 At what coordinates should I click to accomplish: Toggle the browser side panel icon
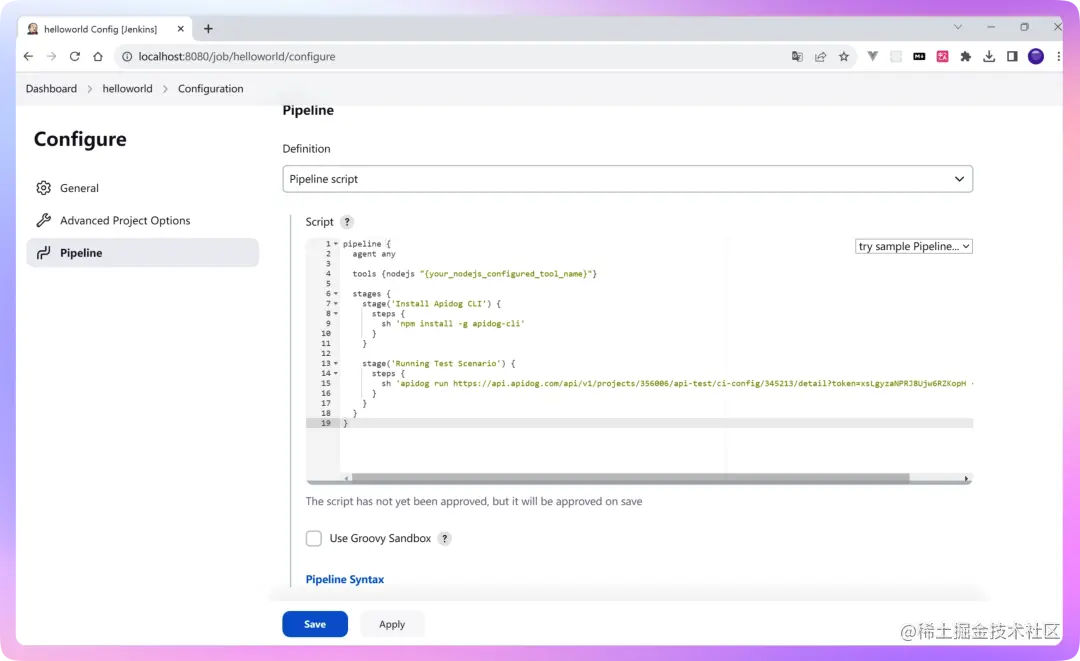coord(1012,56)
